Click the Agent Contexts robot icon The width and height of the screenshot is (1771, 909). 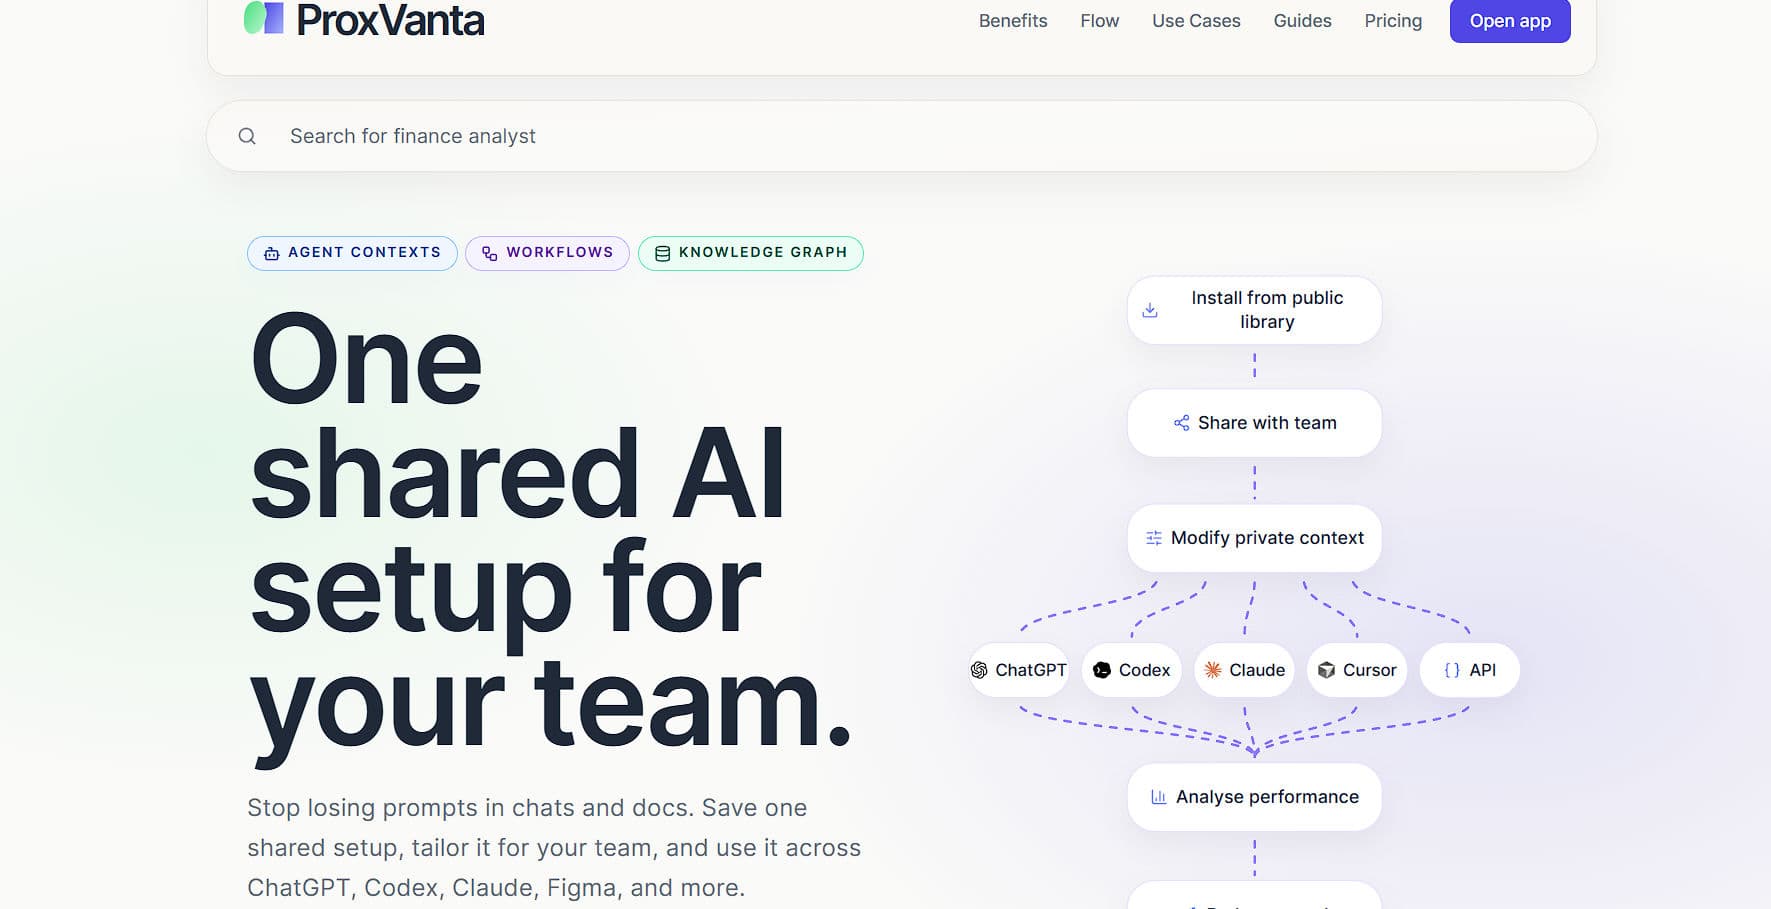[271, 254]
